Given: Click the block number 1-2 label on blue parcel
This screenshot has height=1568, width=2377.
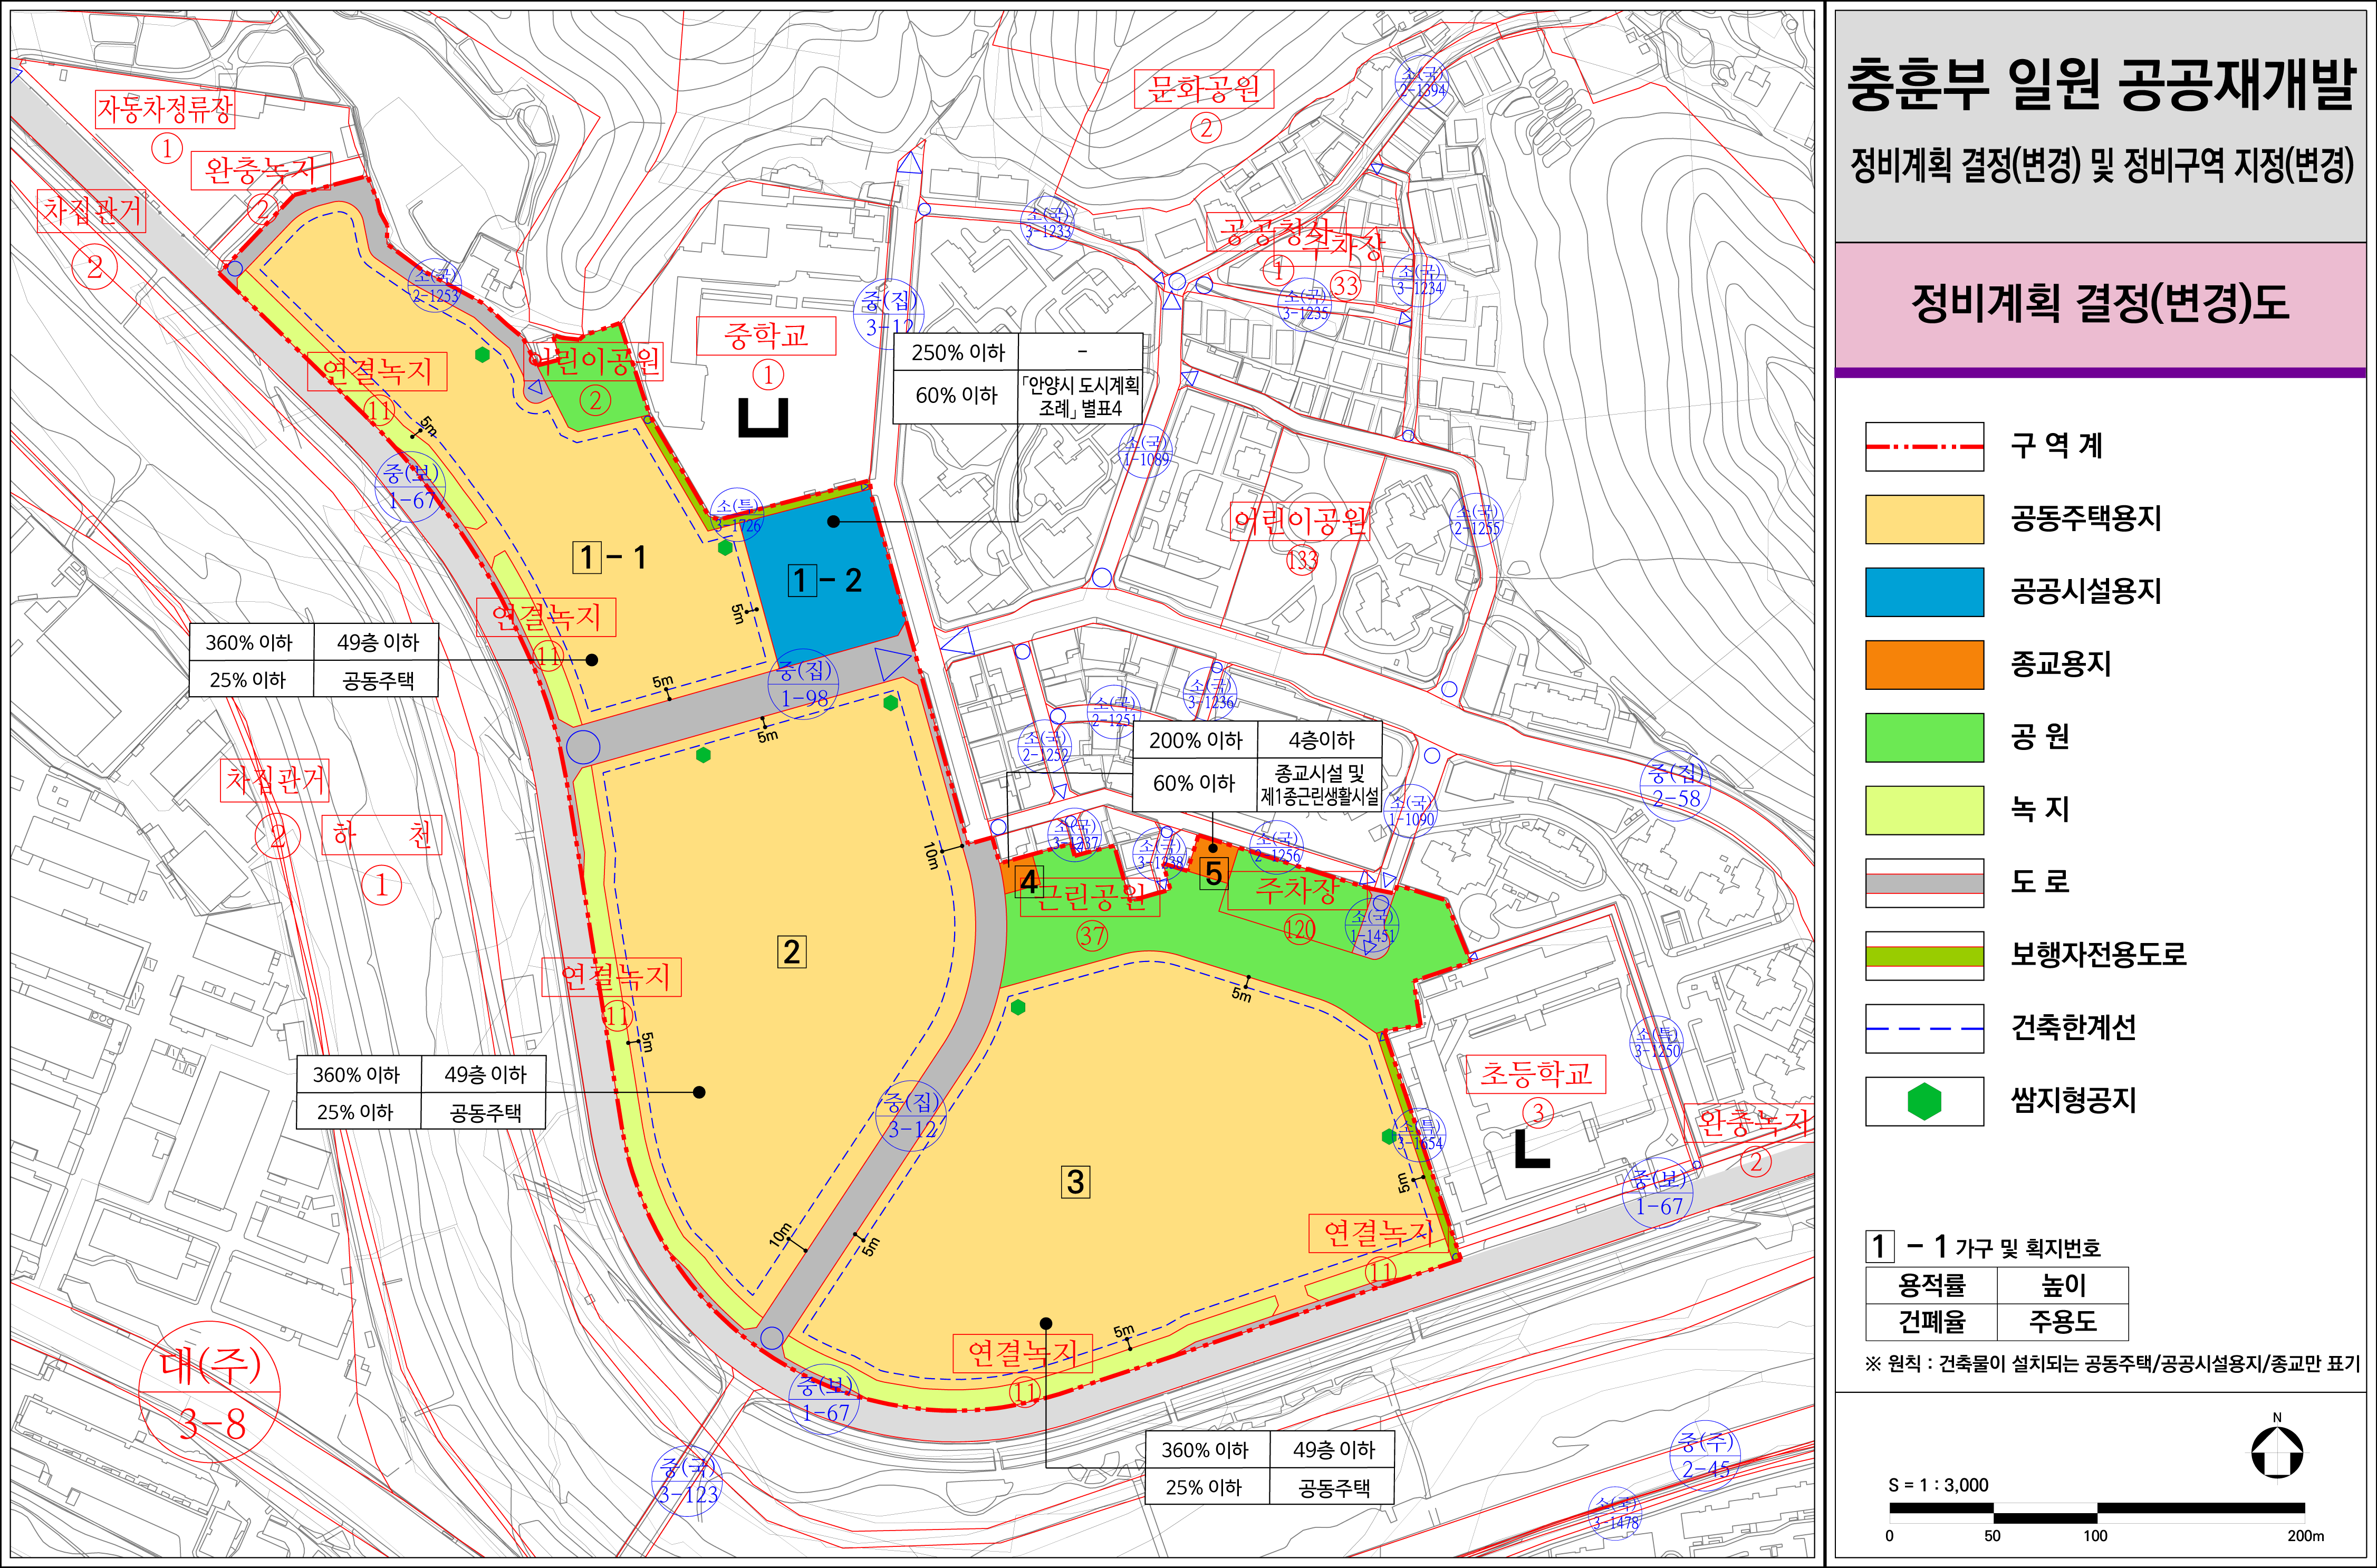Looking at the screenshot, I should pyautogui.click(x=824, y=580).
